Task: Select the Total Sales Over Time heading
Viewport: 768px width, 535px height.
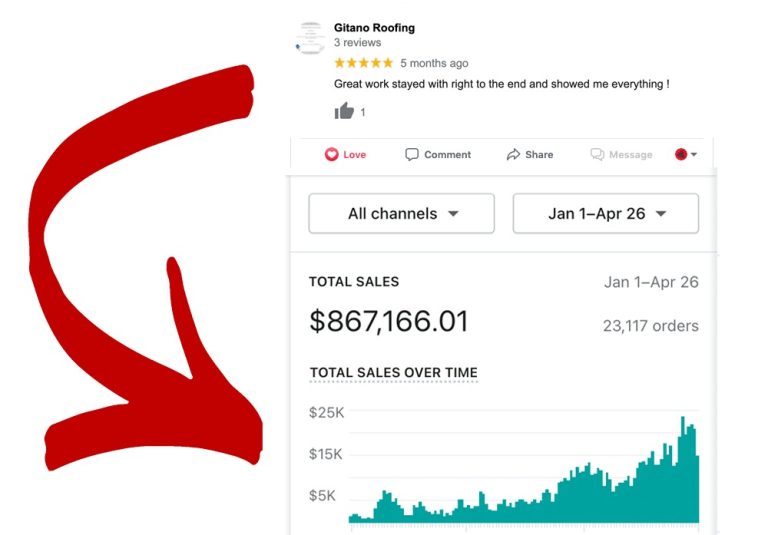Action: click(x=393, y=373)
